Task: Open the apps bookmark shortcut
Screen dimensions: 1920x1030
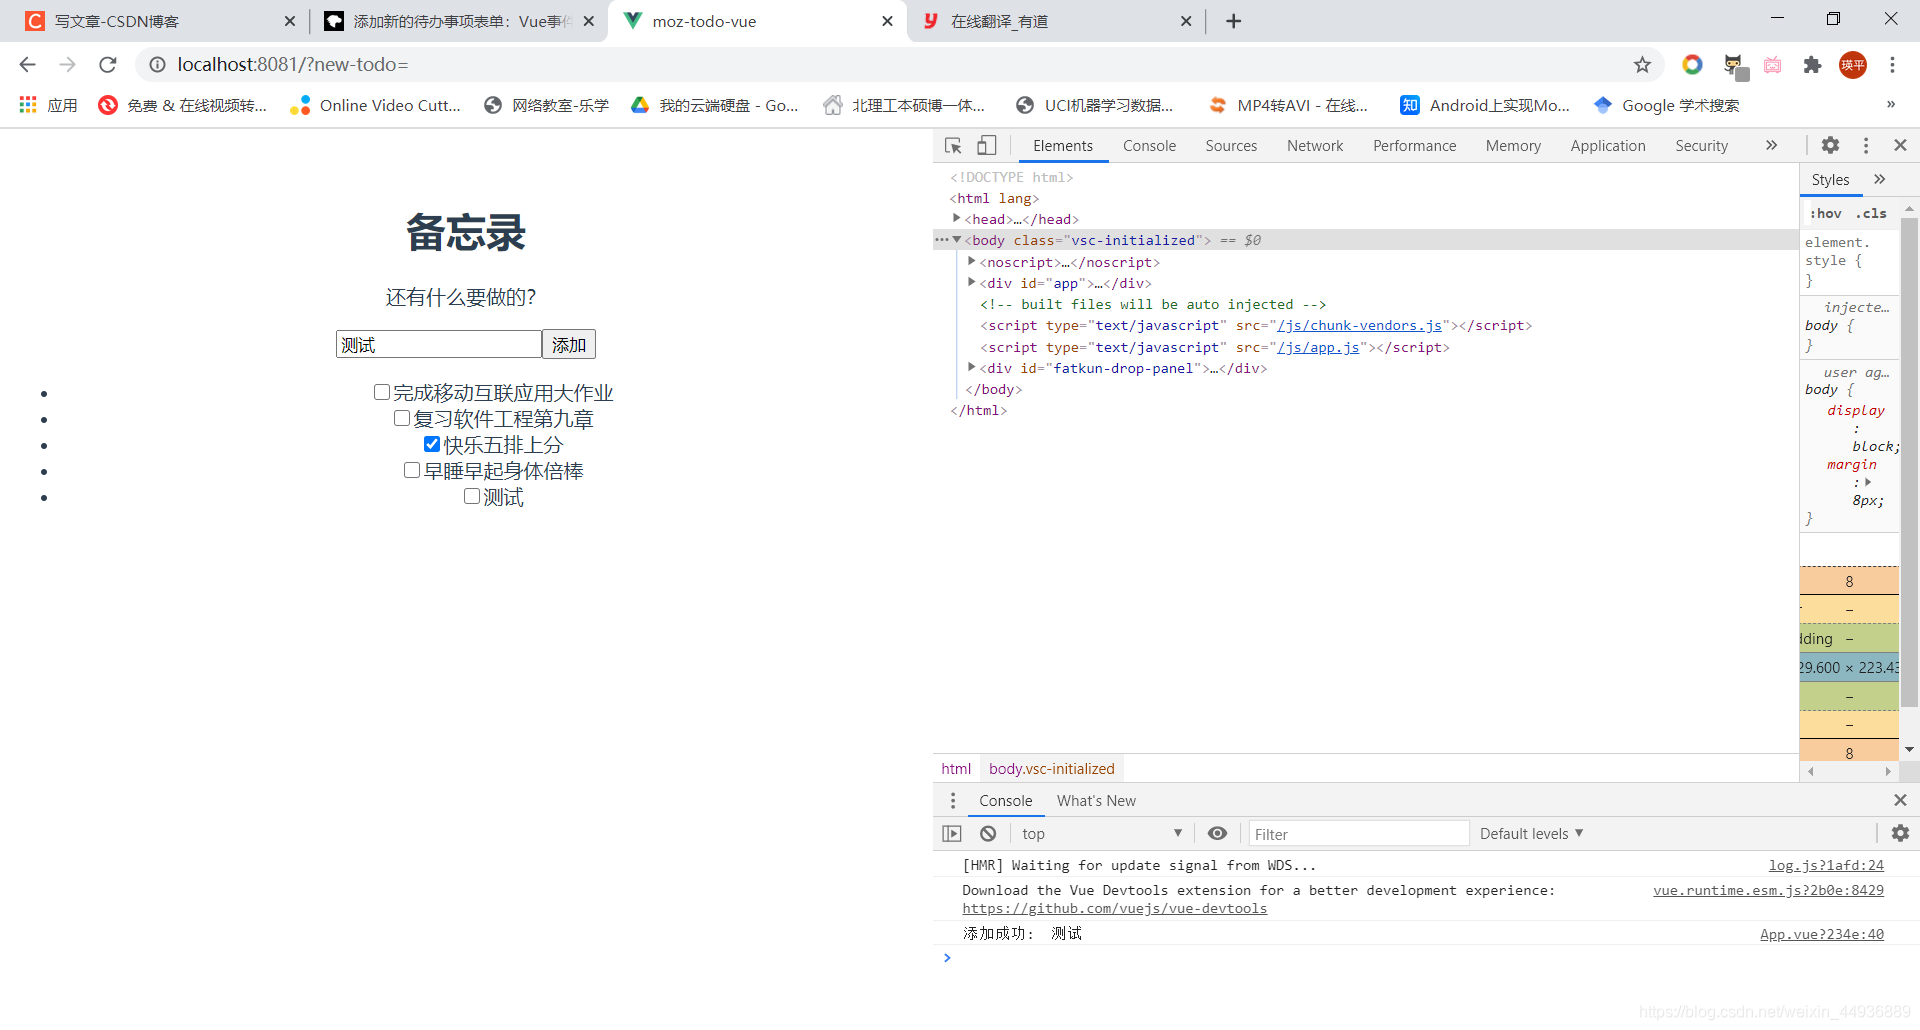Action: coord(48,105)
